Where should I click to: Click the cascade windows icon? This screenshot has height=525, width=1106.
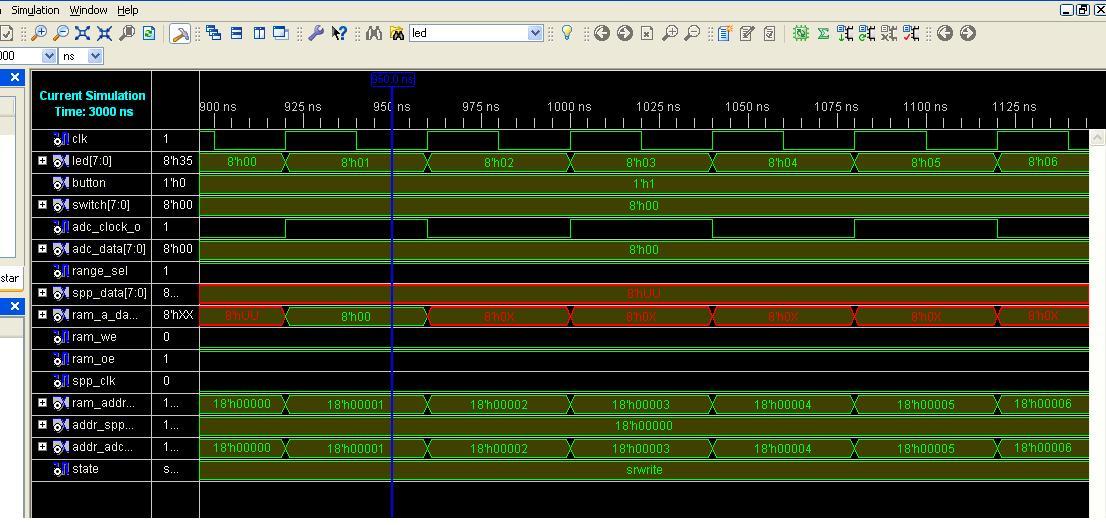[214, 33]
